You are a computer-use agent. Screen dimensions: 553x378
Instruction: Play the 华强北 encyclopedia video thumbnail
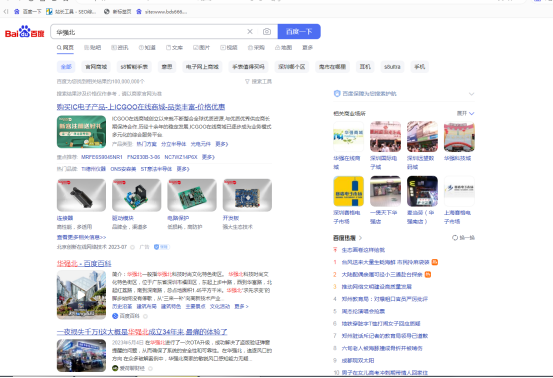(x=81, y=295)
